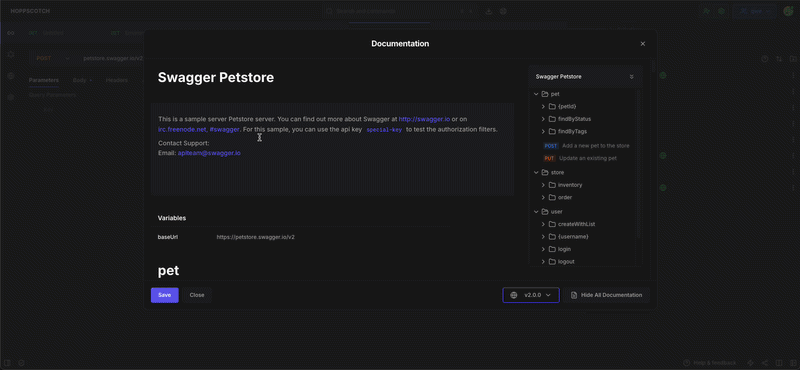The height and width of the screenshot is (370, 800).
Task: Expand the logout folder
Action: pos(543,261)
